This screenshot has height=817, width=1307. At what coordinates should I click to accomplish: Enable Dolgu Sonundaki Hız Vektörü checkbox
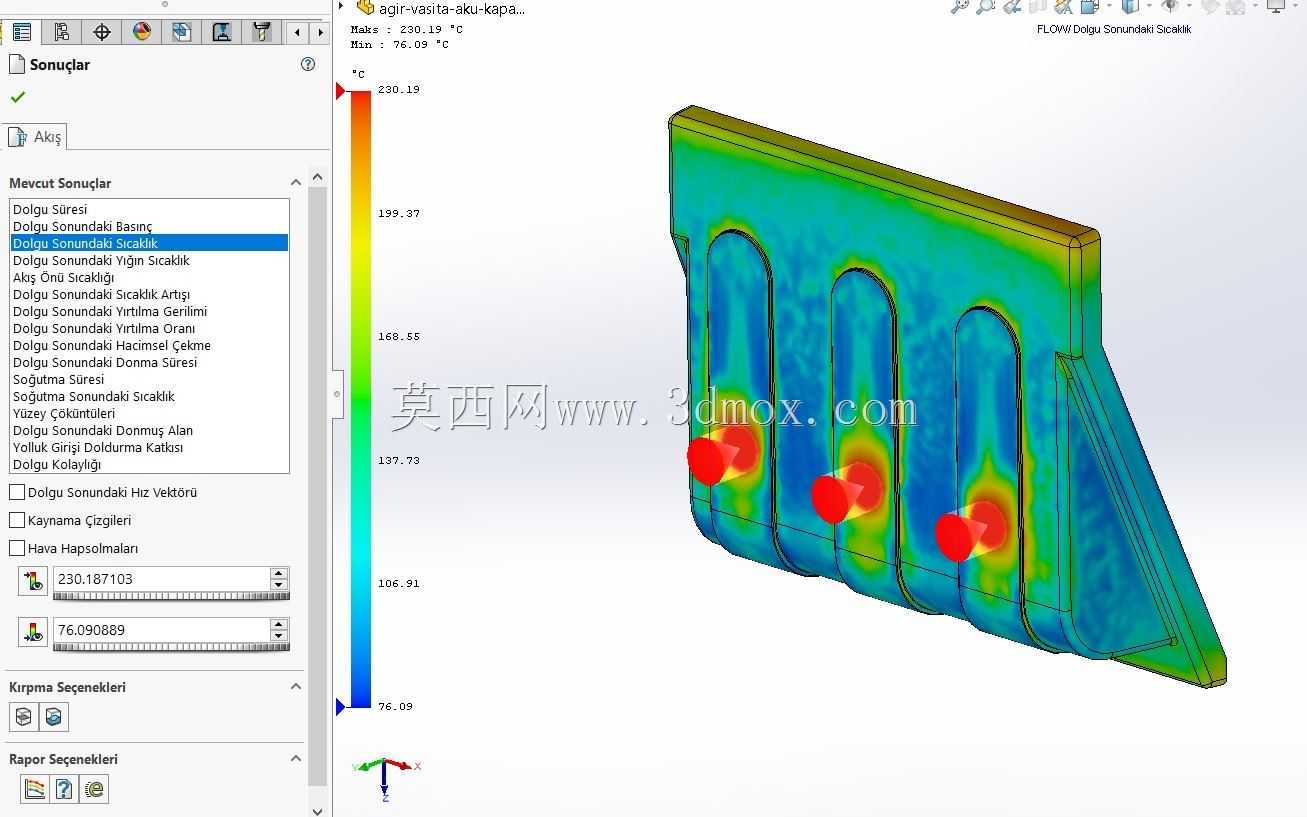coord(17,492)
